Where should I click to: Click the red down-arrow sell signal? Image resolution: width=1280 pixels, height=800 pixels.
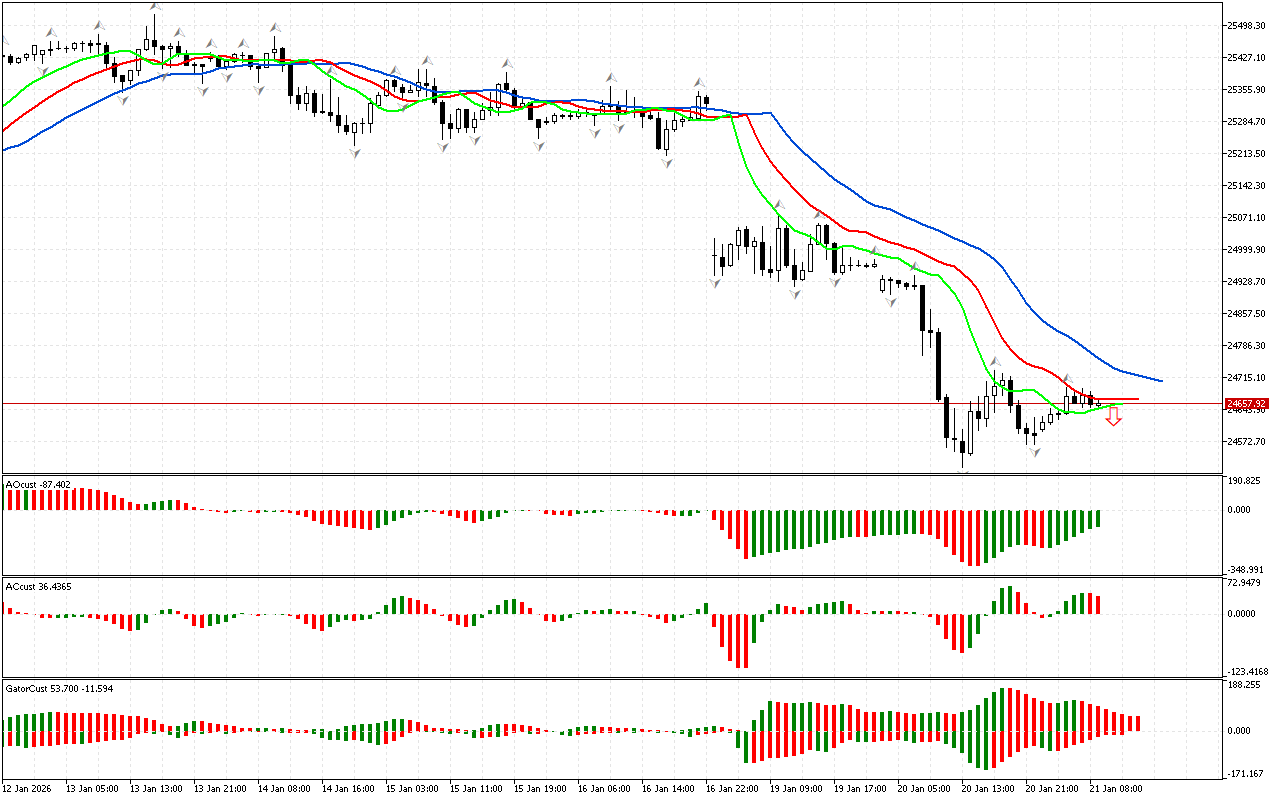tap(1113, 417)
